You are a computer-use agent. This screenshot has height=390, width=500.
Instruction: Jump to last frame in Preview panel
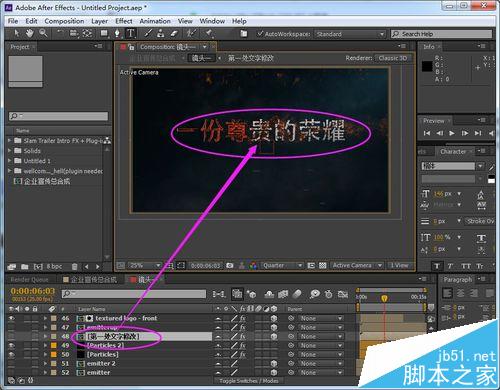(478, 133)
